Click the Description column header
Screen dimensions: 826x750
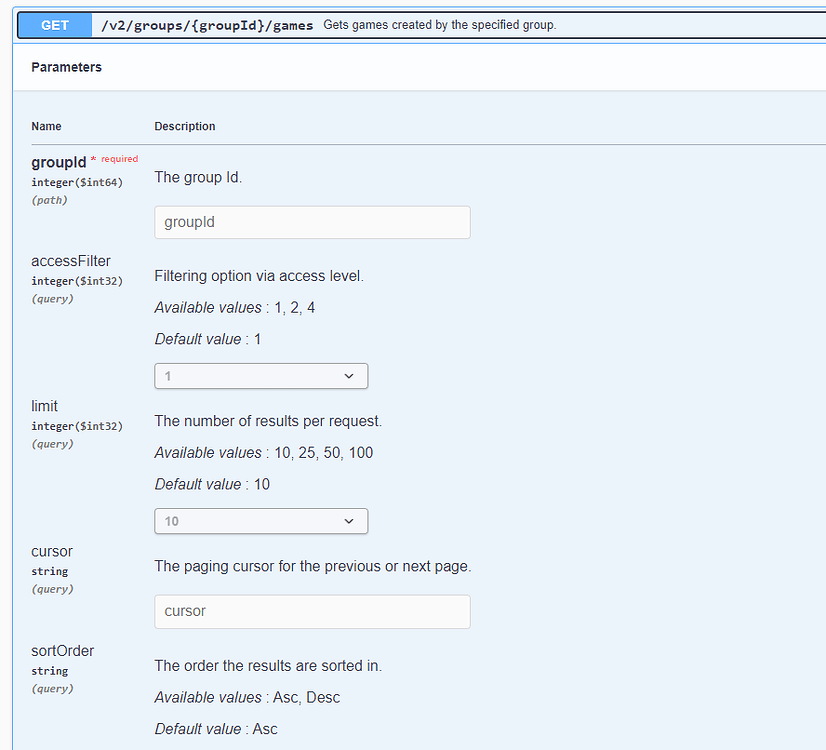(x=184, y=126)
